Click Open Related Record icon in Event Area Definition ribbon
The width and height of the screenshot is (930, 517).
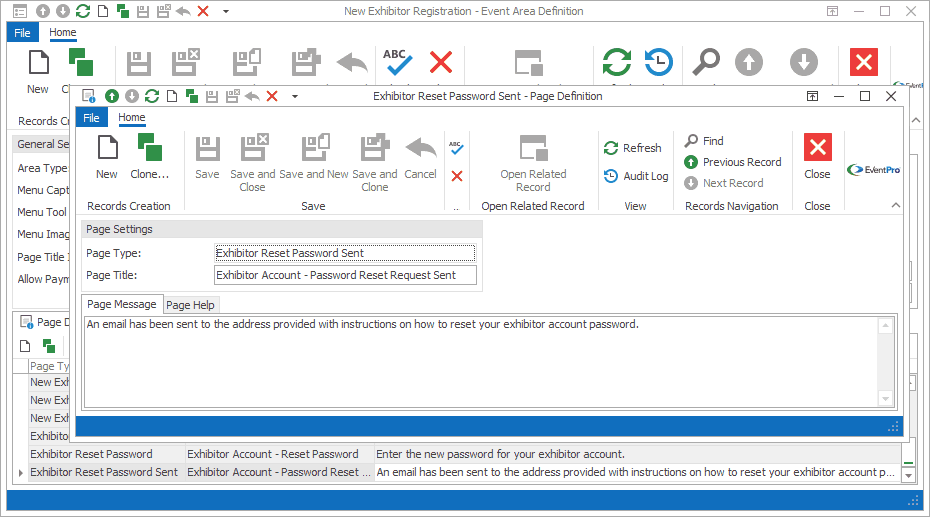(x=528, y=63)
